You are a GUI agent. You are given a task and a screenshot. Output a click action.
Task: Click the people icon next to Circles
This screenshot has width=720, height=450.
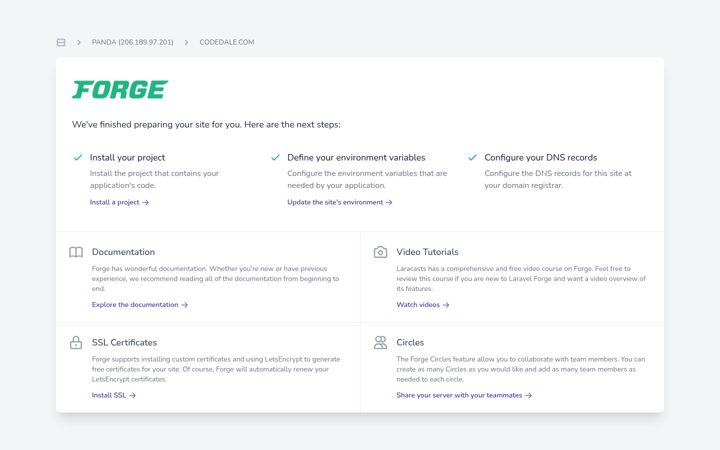coord(380,343)
